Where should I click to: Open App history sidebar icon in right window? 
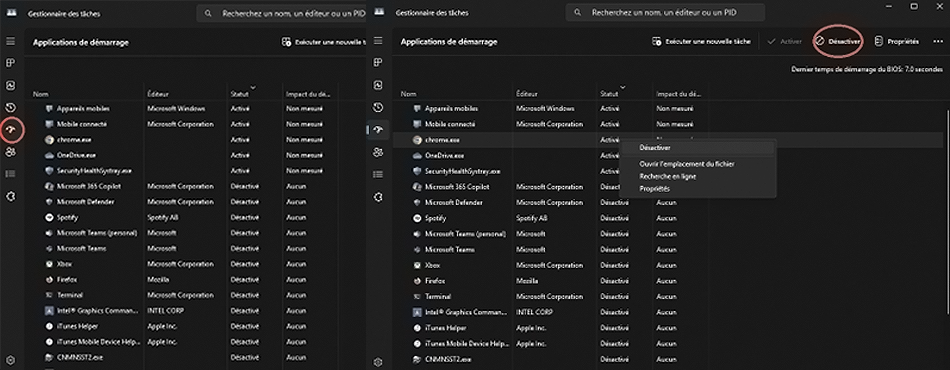point(378,108)
